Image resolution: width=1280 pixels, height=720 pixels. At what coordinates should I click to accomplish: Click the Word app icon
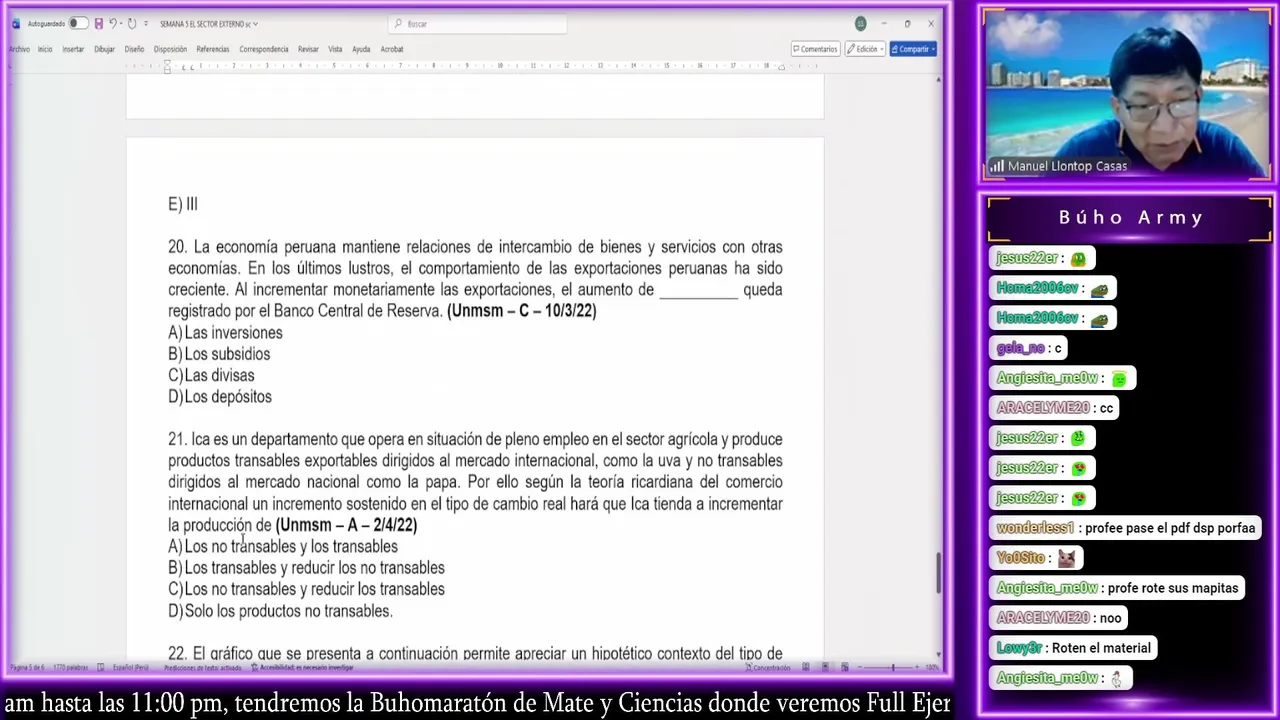[15, 23]
